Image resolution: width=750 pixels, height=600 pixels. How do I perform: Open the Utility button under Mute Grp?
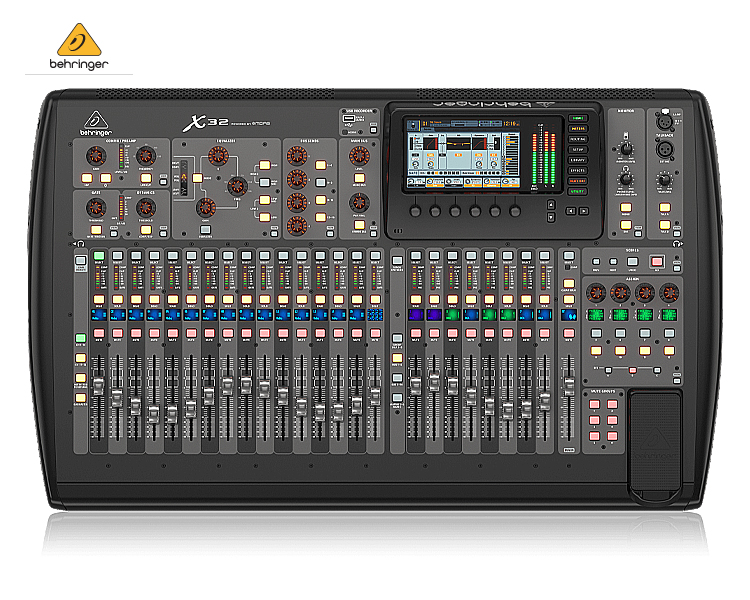click(578, 191)
